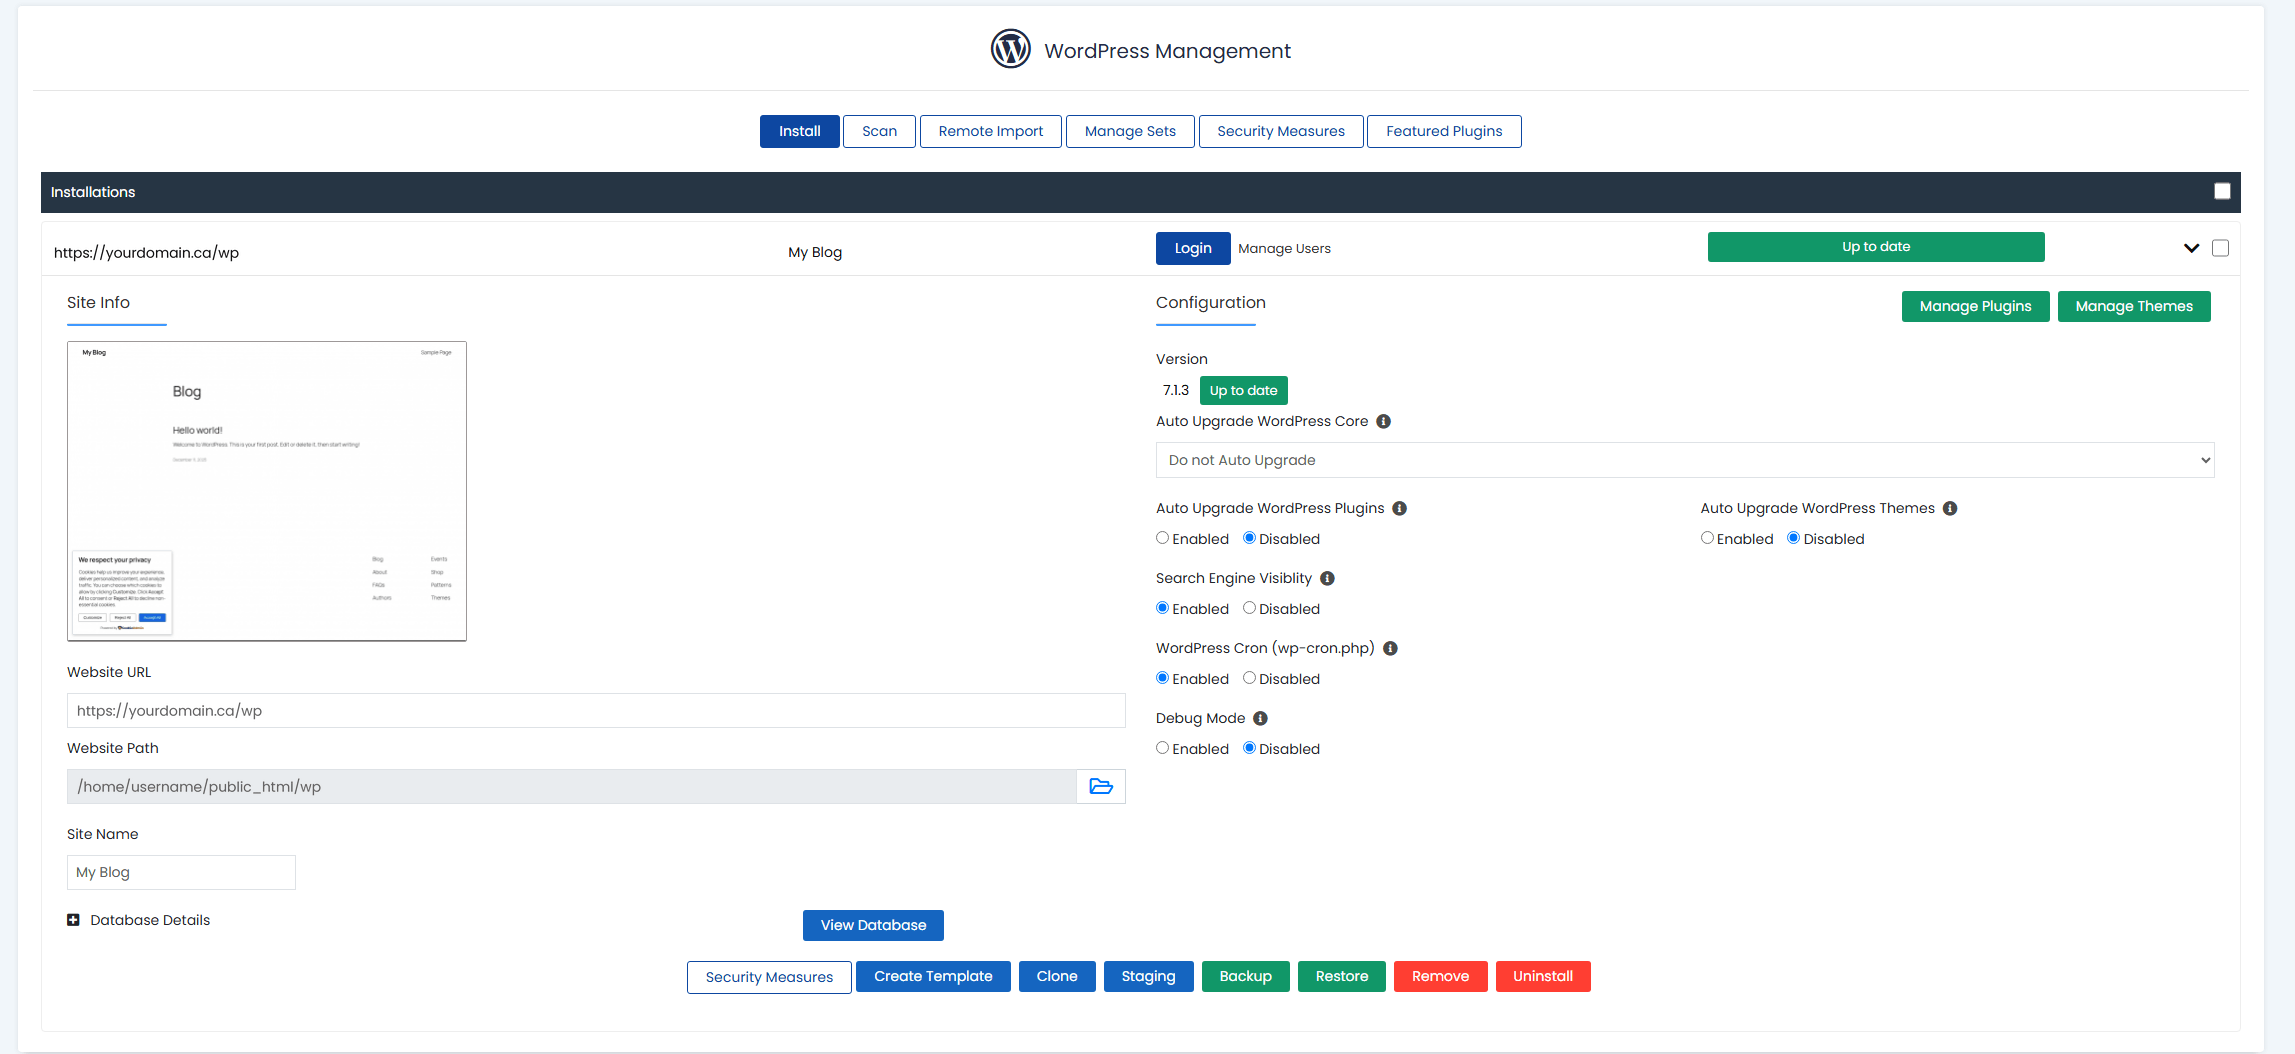Viewport: 2295px width, 1054px height.
Task: Open the Manage Users link
Action: 1284,248
